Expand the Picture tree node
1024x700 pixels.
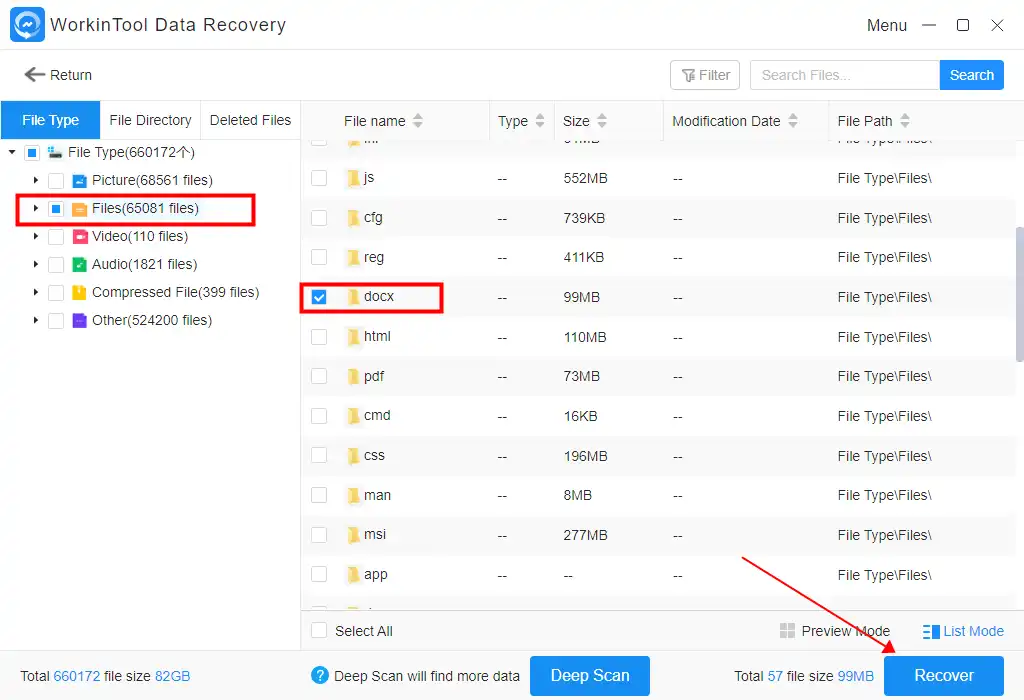click(36, 180)
